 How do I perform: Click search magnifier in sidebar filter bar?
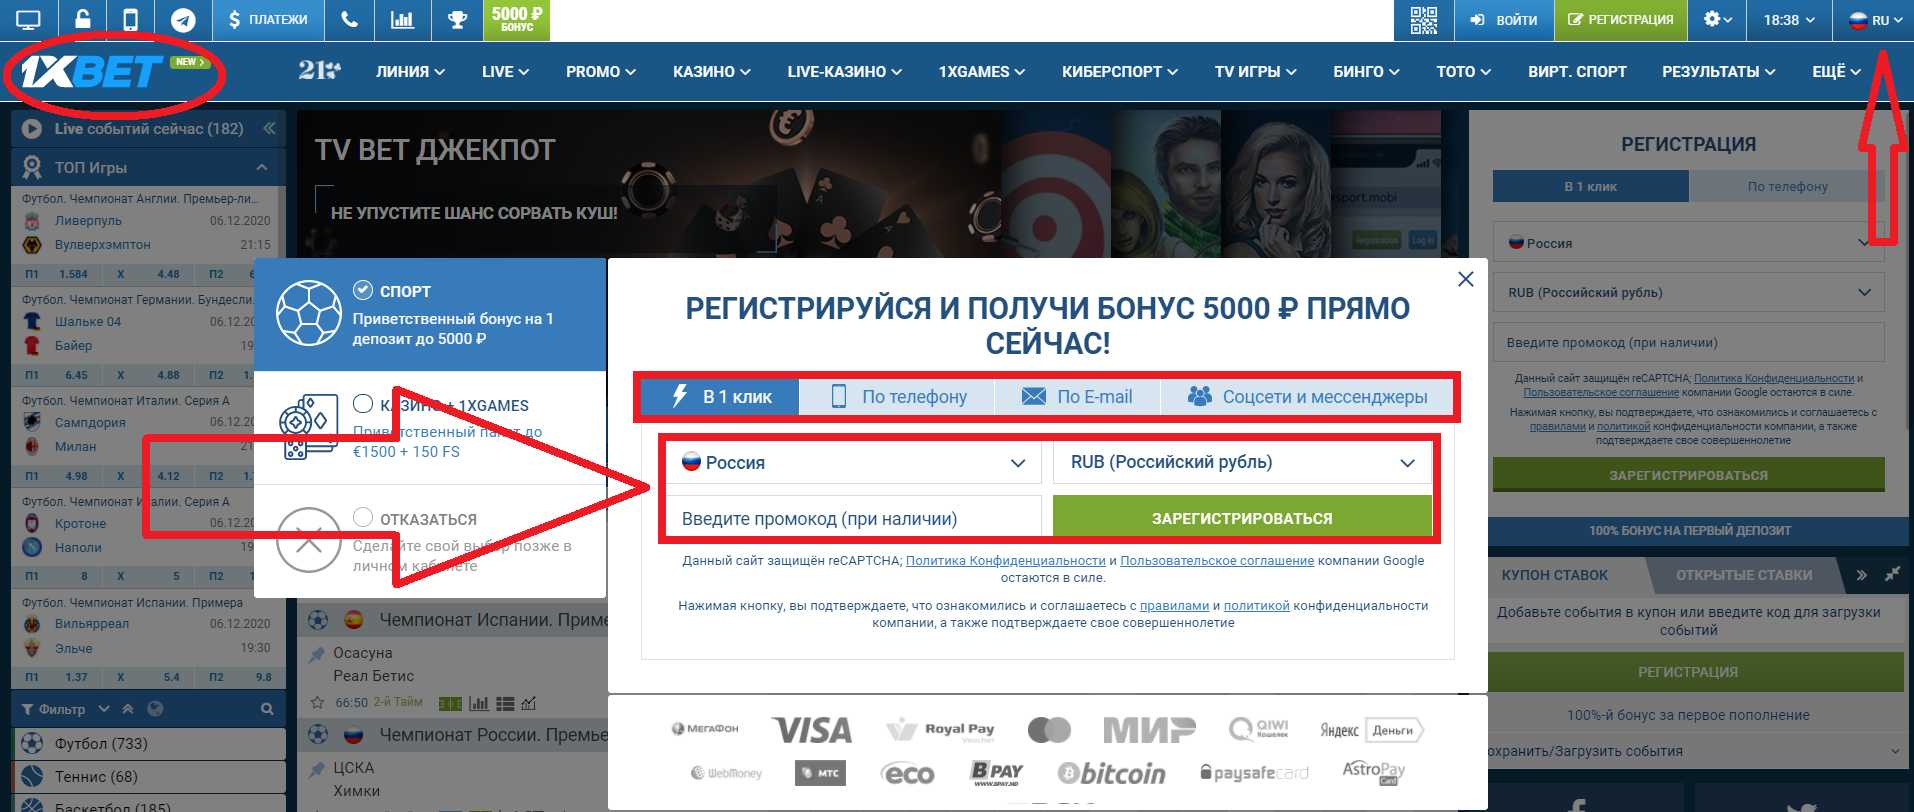267,709
